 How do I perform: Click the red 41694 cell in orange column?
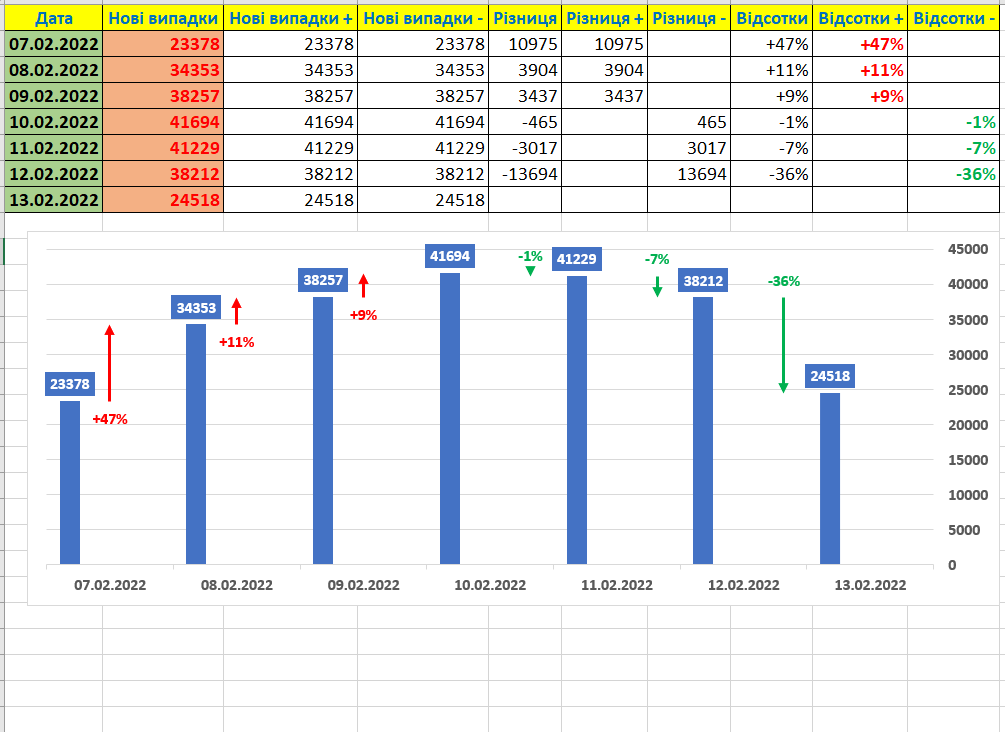[163, 122]
